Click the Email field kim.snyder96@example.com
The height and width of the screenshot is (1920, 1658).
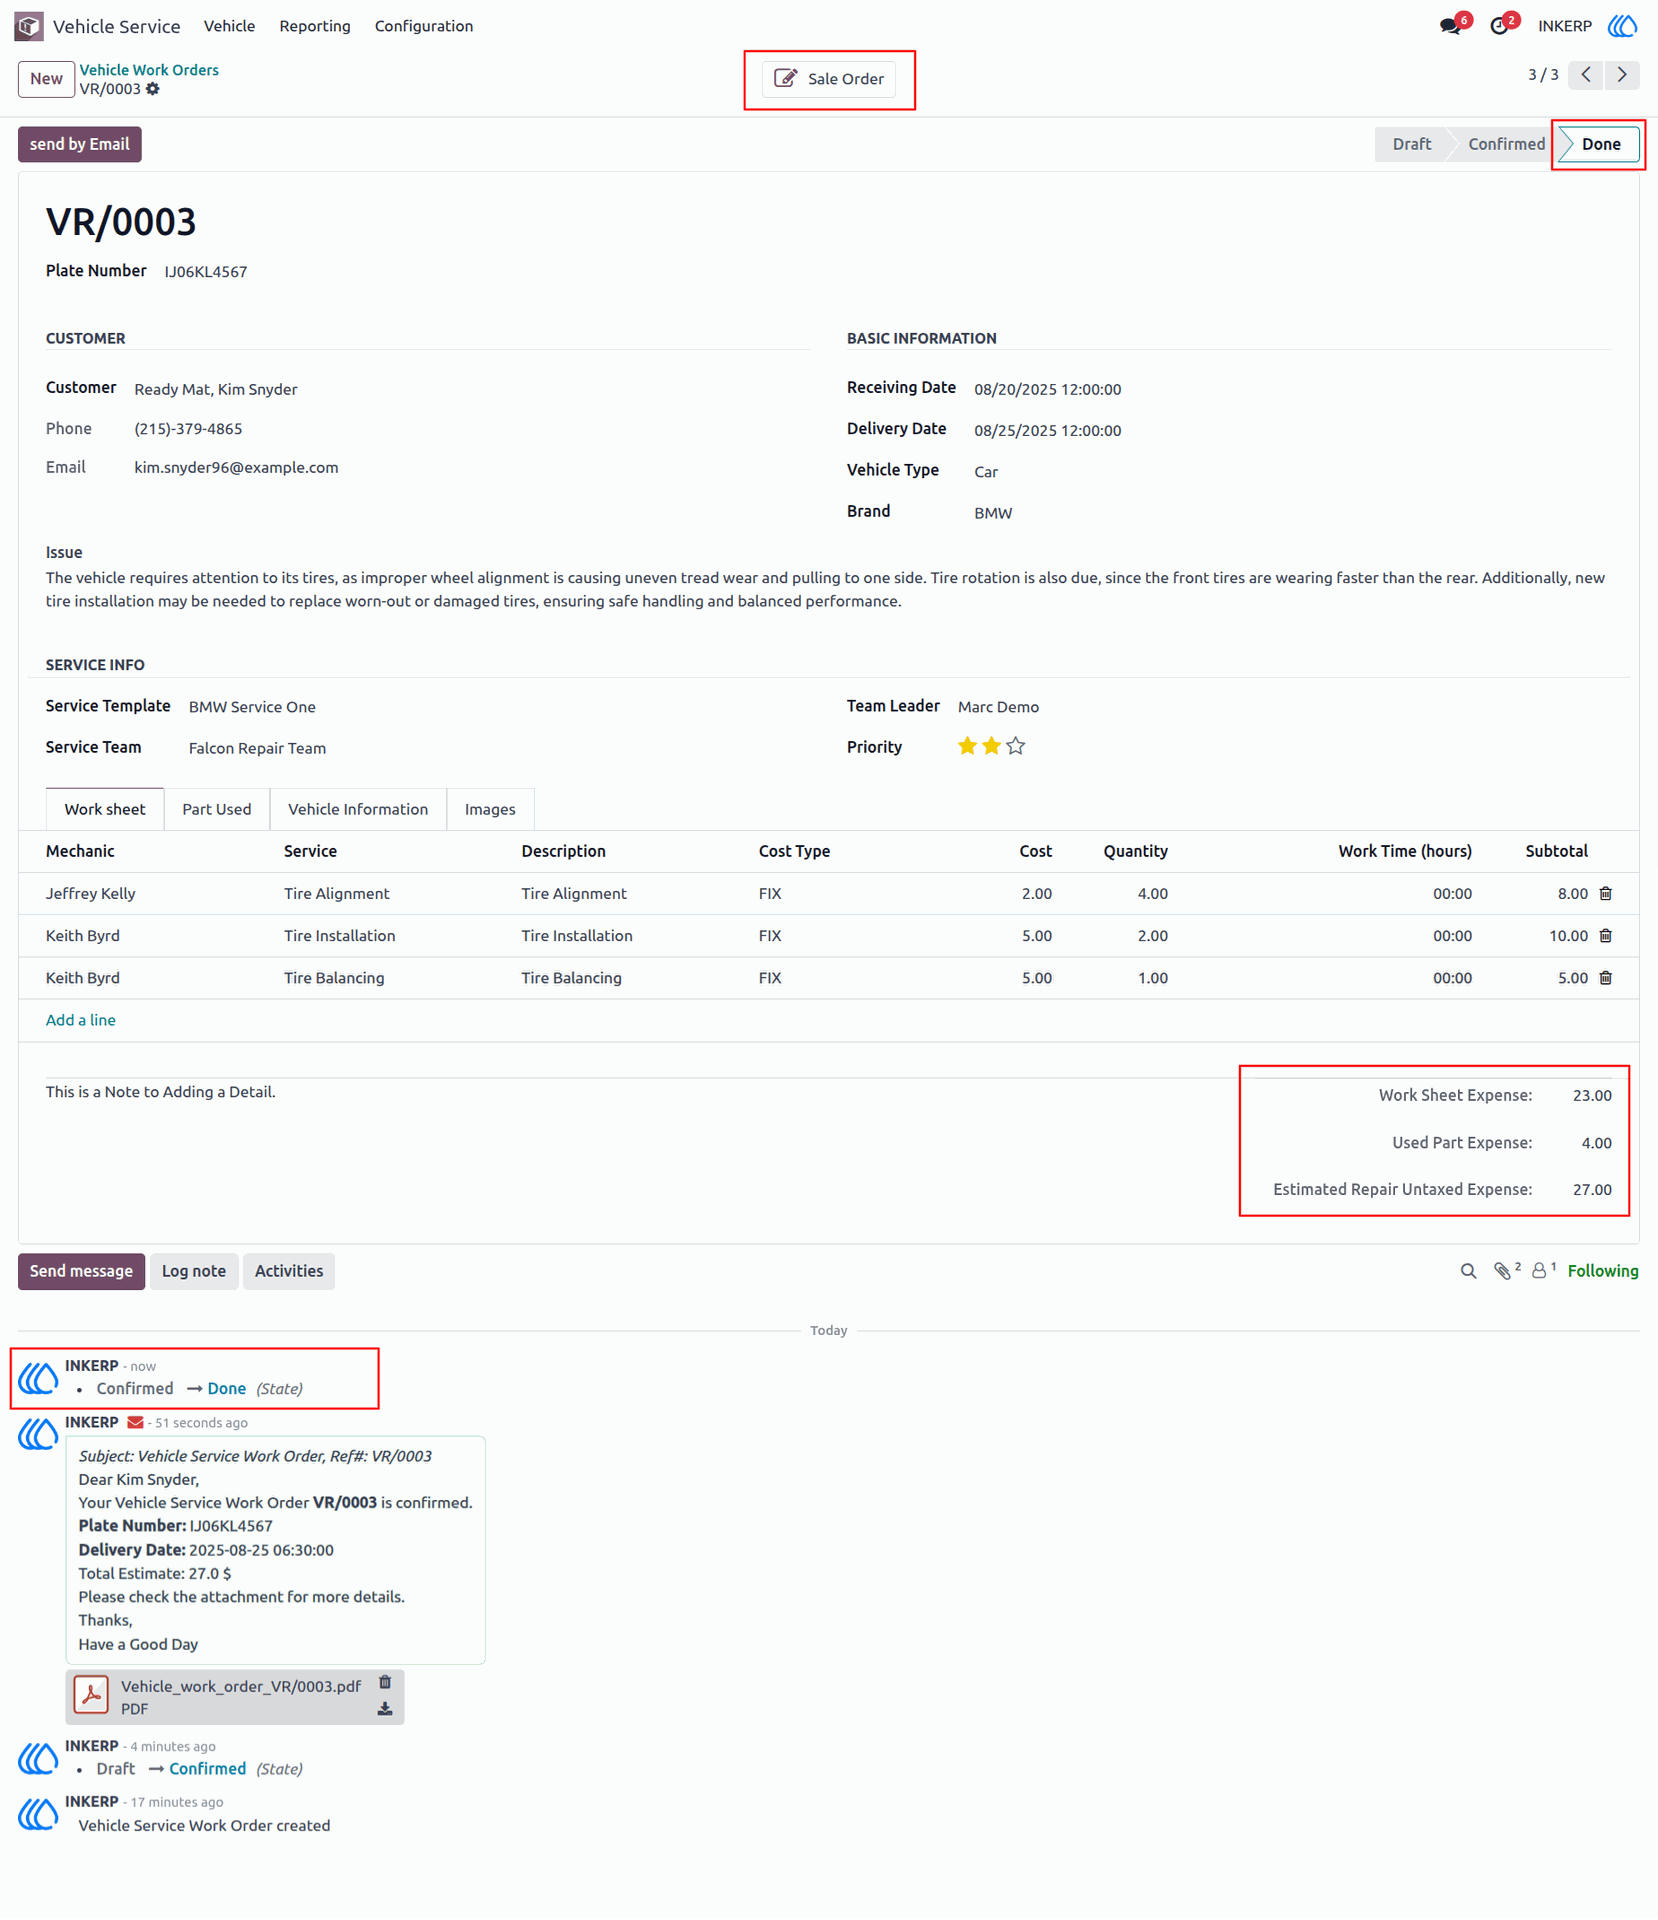click(236, 467)
